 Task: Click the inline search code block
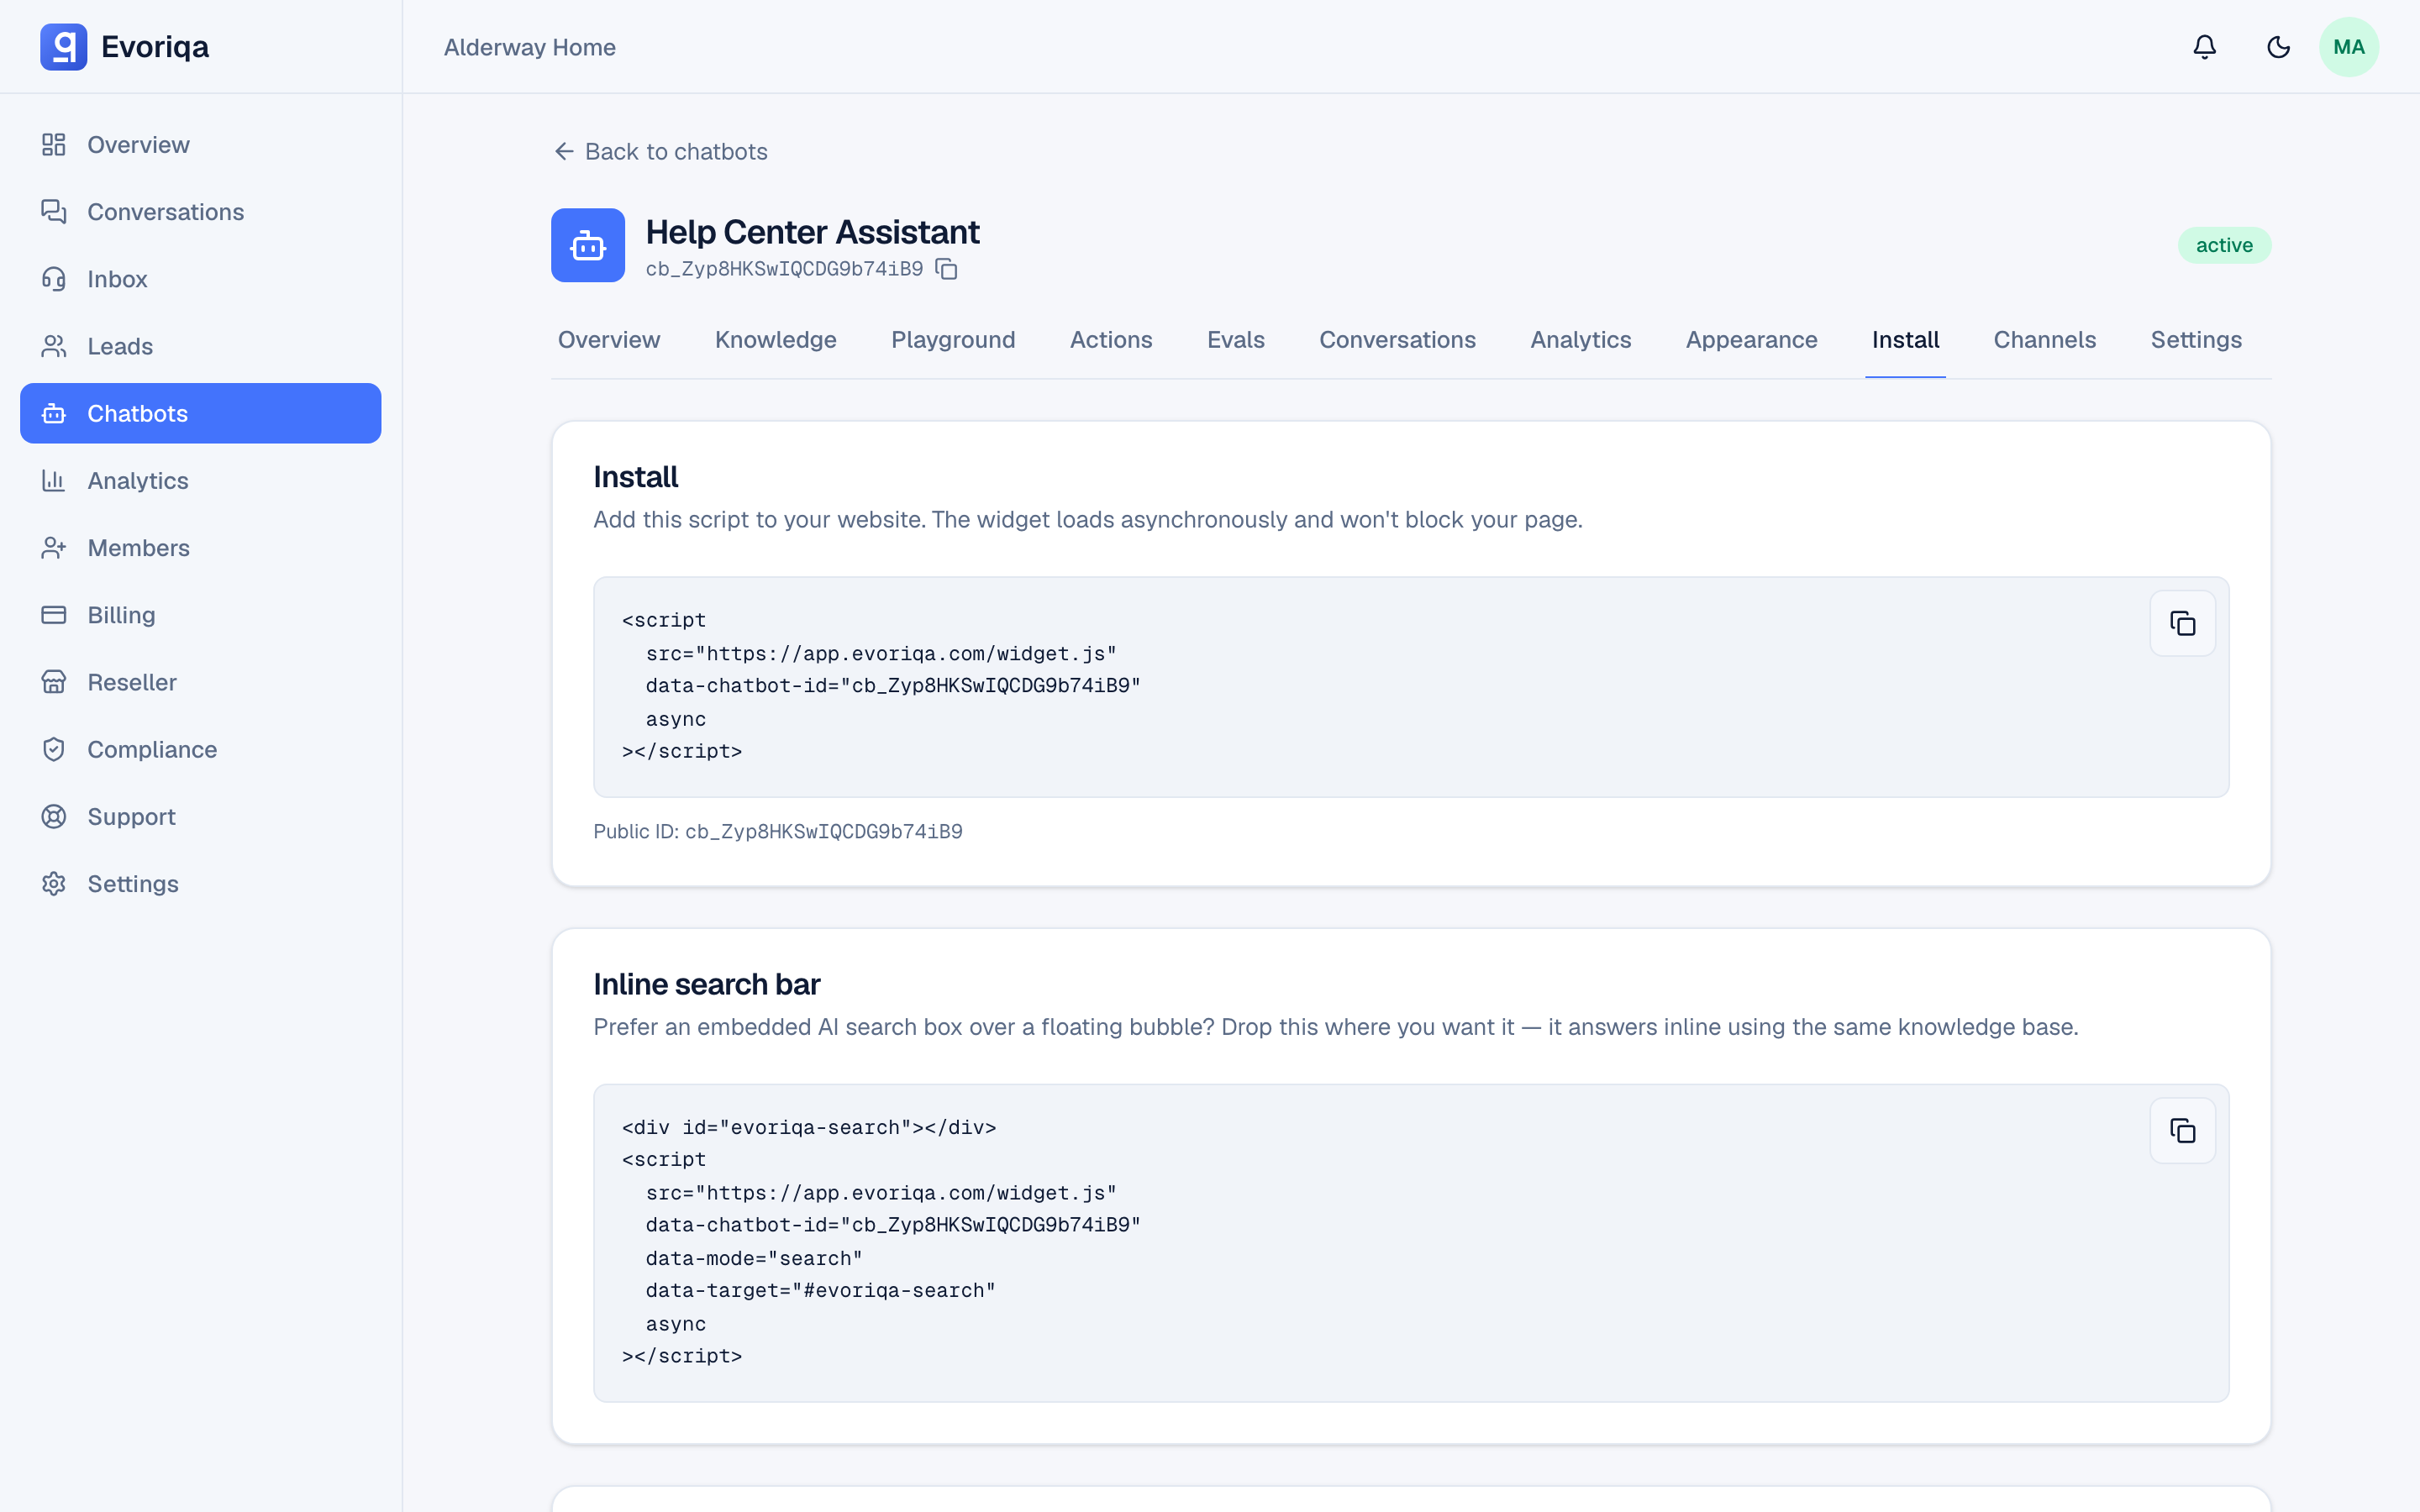[1411, 1242]
